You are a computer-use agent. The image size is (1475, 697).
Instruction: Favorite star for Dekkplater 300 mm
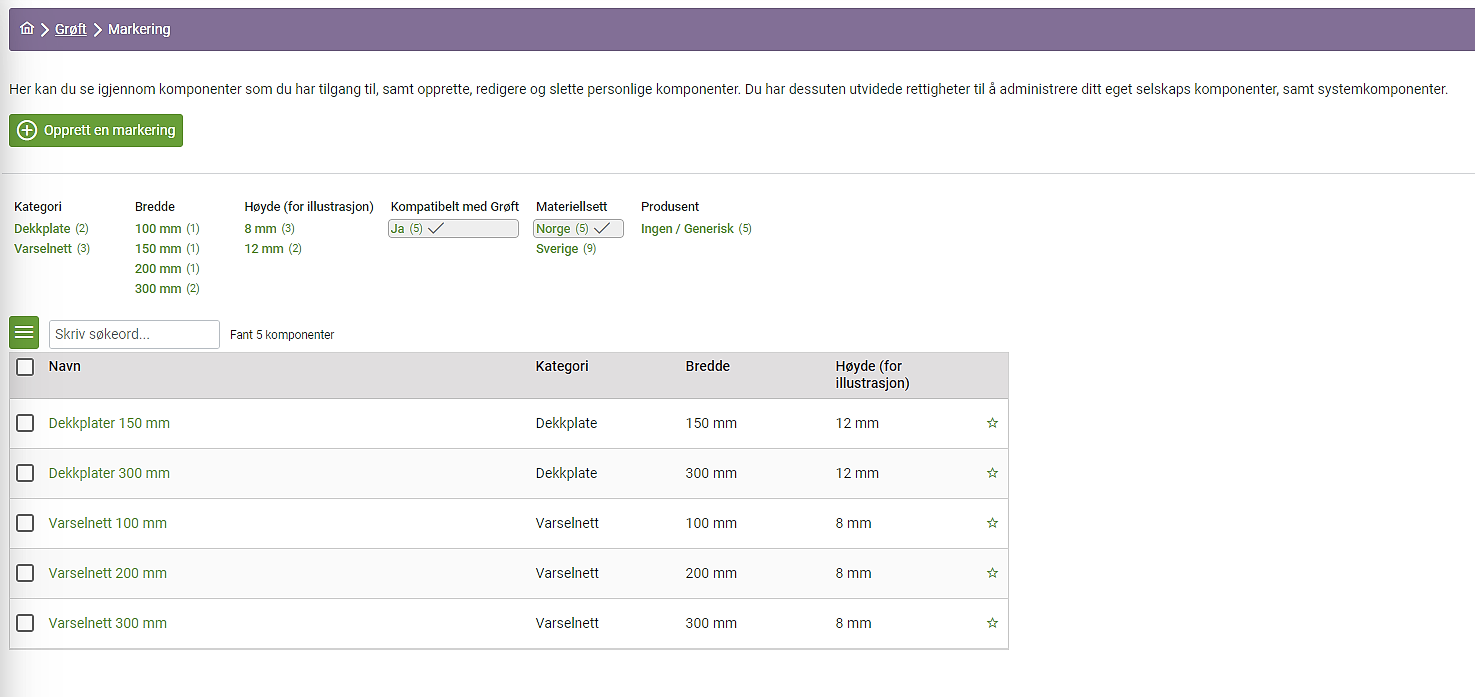(x=992, y=473)
